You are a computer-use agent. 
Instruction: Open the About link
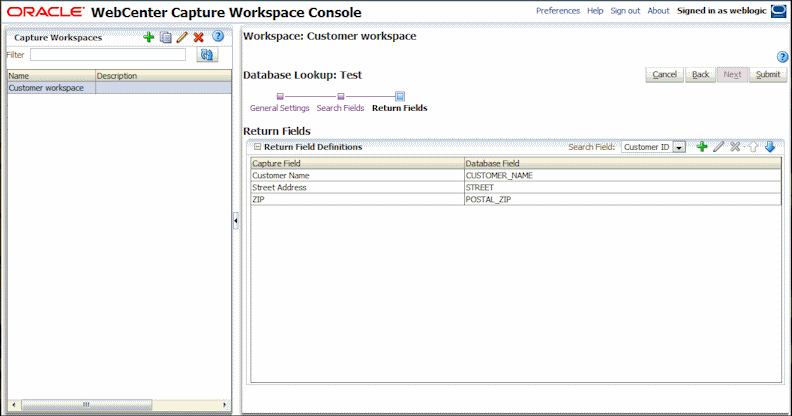point(658,11)
